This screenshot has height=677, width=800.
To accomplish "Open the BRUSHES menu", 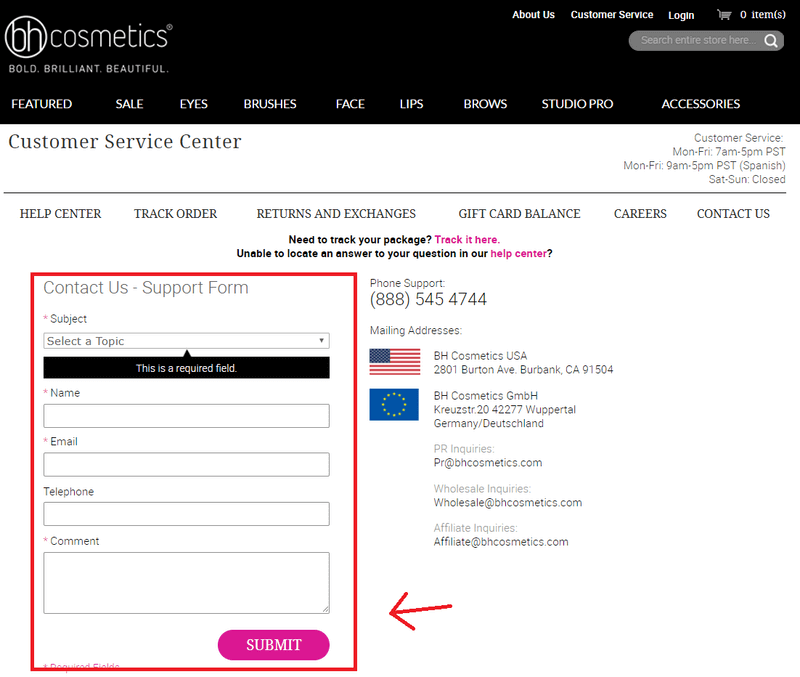I will point(270,104).
